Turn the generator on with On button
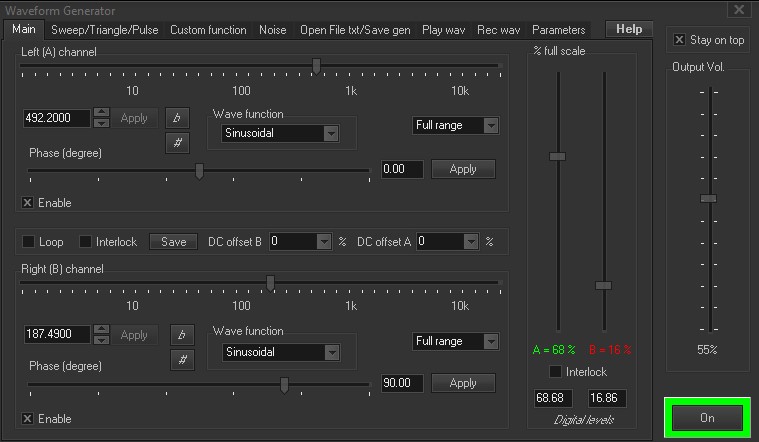This screenshot has height=442, width=759. (x=707, y=418)
